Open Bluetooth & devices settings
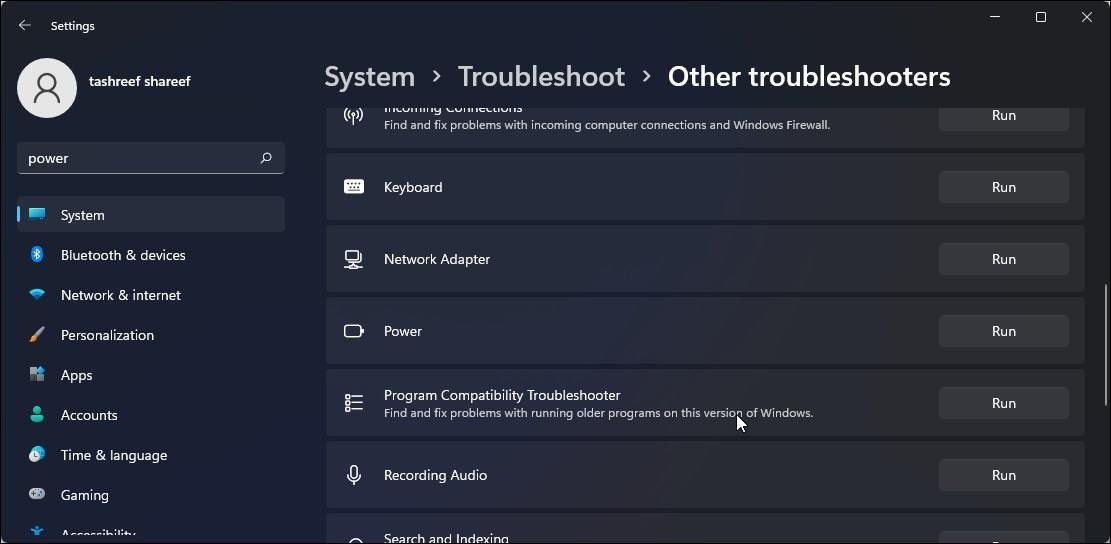 tap(151, 255)
